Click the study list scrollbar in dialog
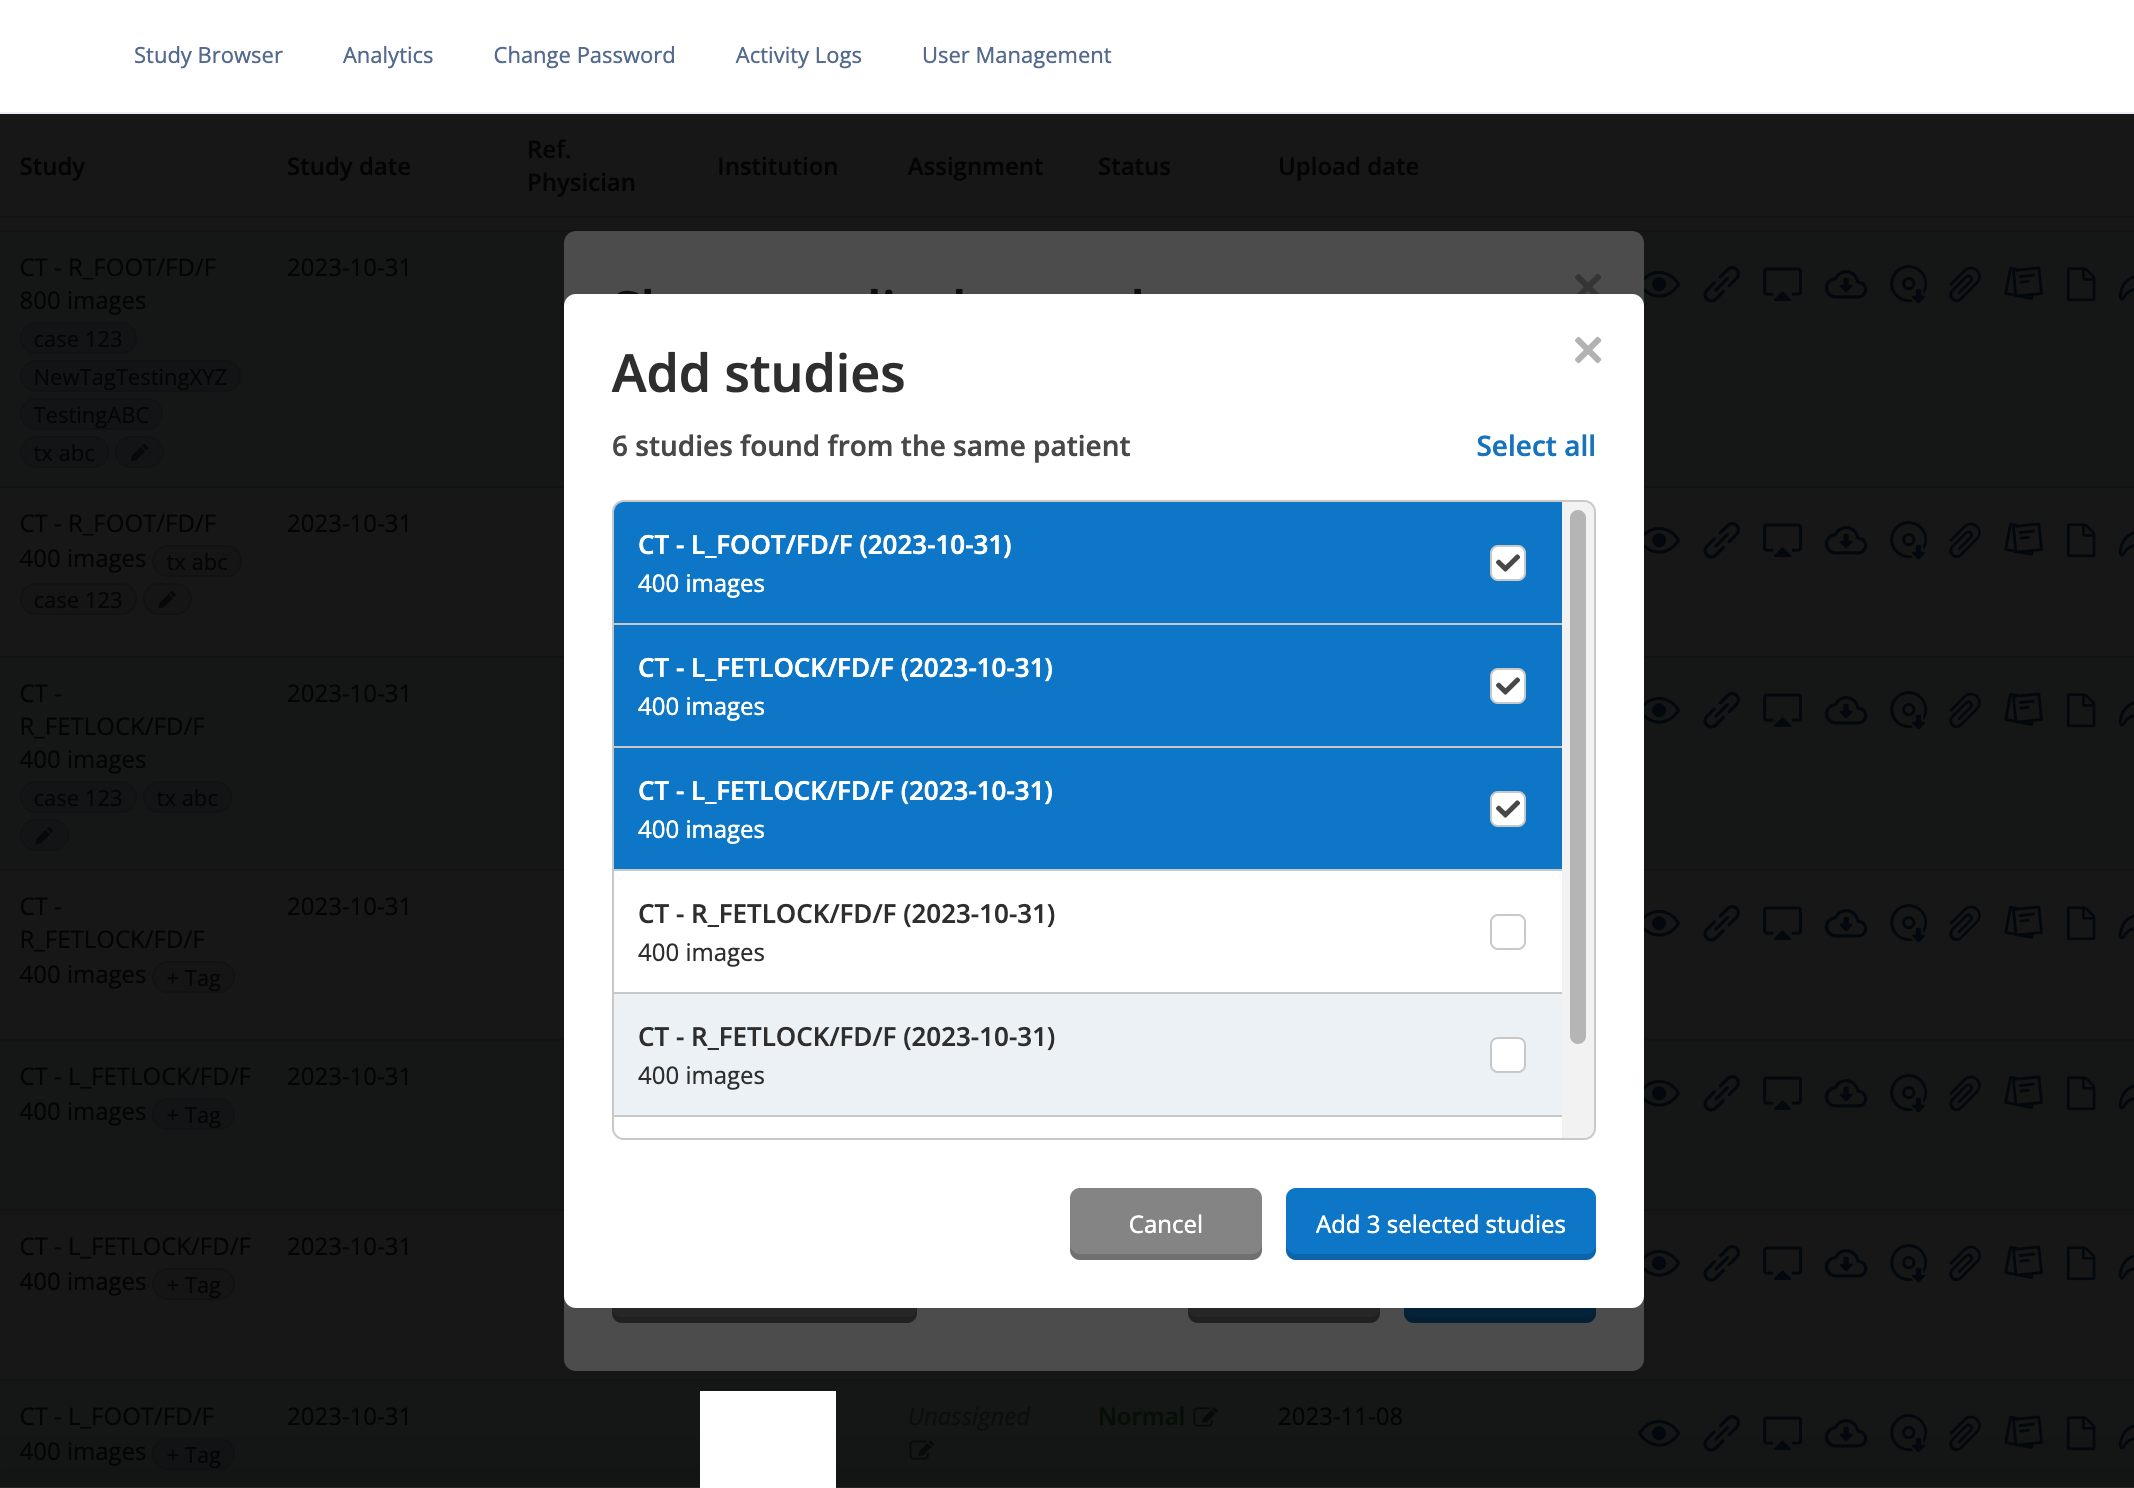The height and width of the screenshot is (1488, 2134). click(1577, 776)
